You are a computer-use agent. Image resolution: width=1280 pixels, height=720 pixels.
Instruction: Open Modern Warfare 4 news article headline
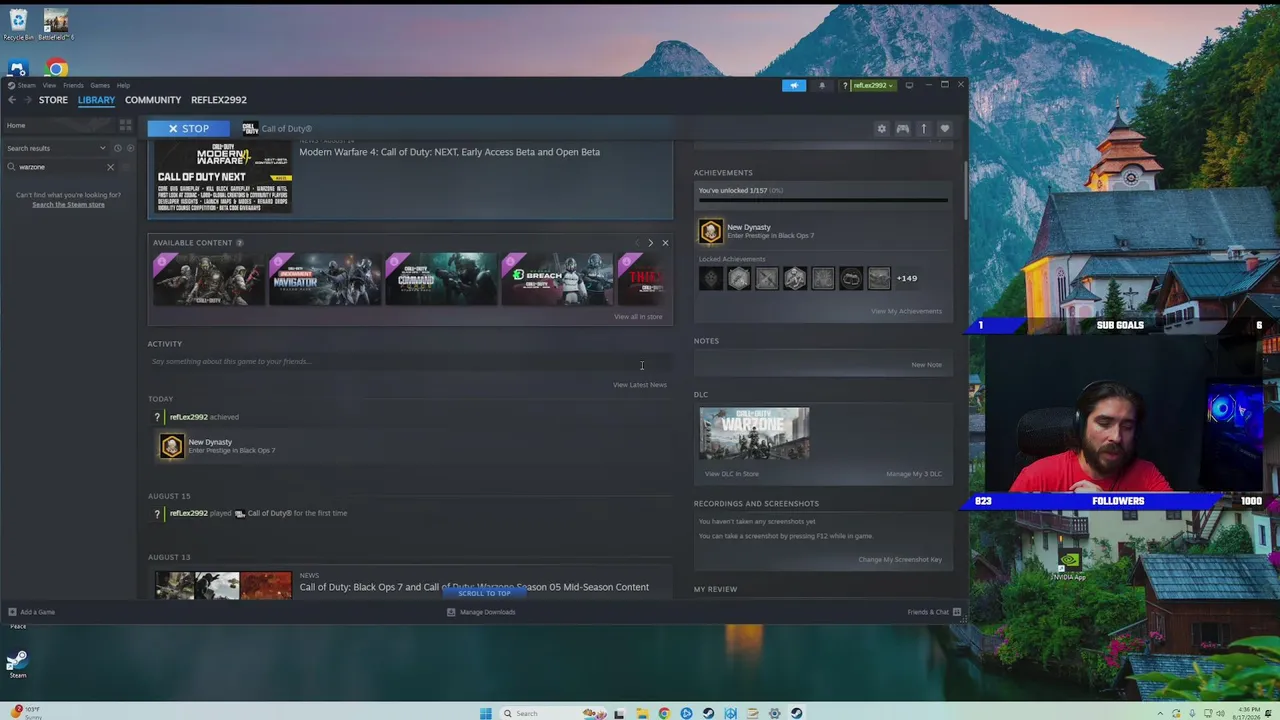point(449,152)
